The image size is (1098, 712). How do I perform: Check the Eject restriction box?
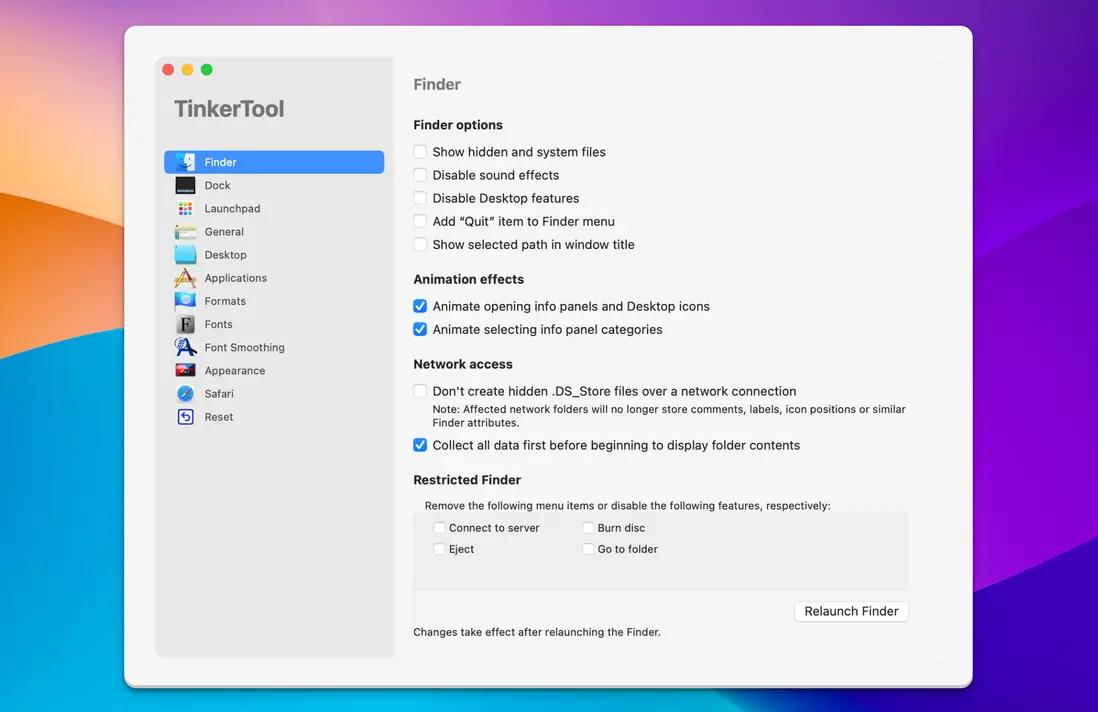439,549
